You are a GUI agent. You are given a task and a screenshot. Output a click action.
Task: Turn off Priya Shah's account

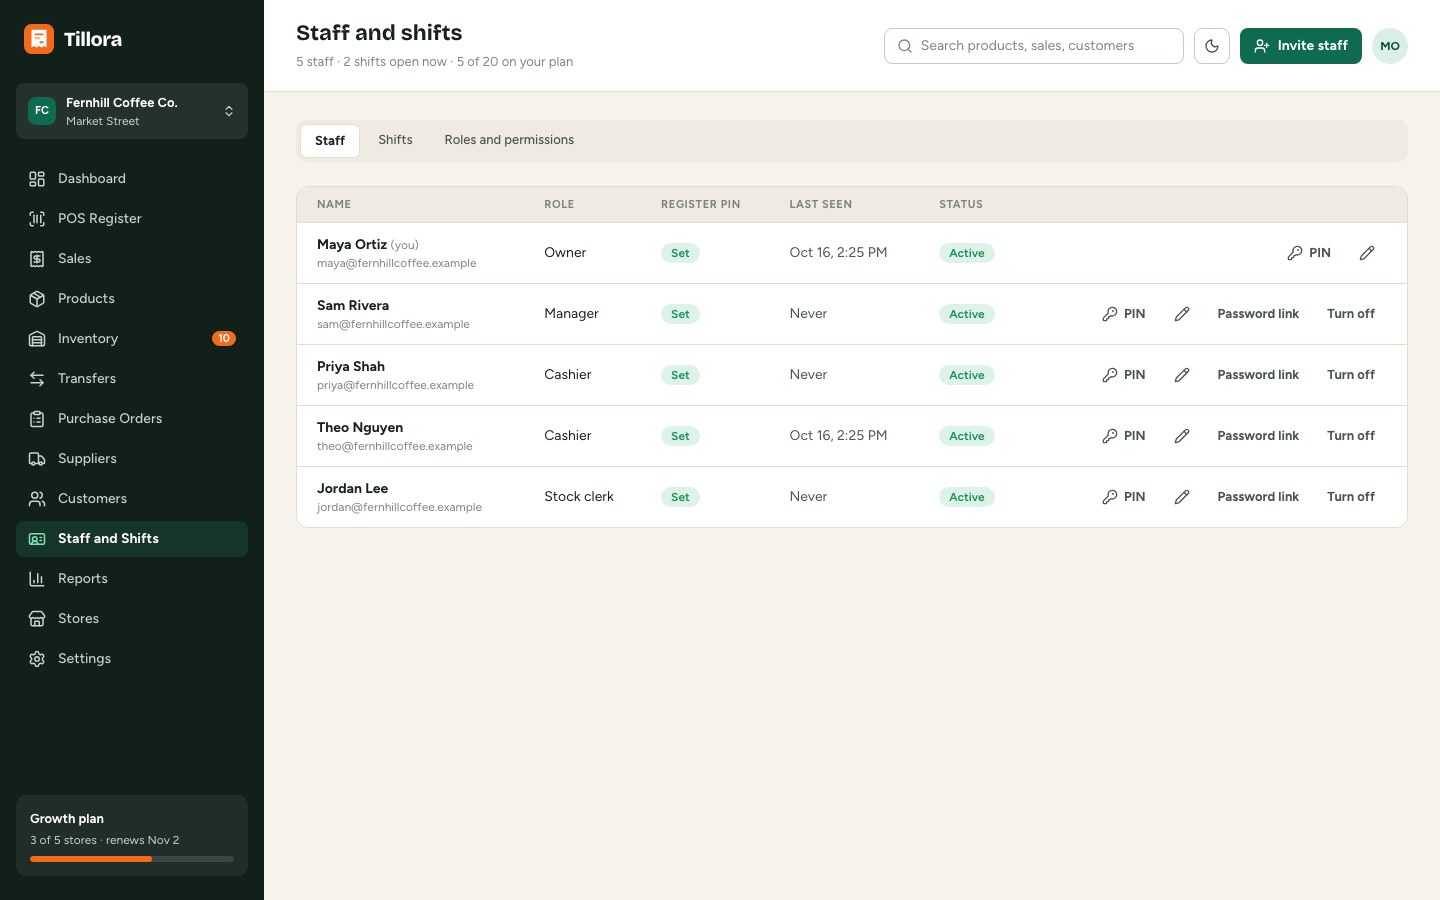pos(1351,375)
